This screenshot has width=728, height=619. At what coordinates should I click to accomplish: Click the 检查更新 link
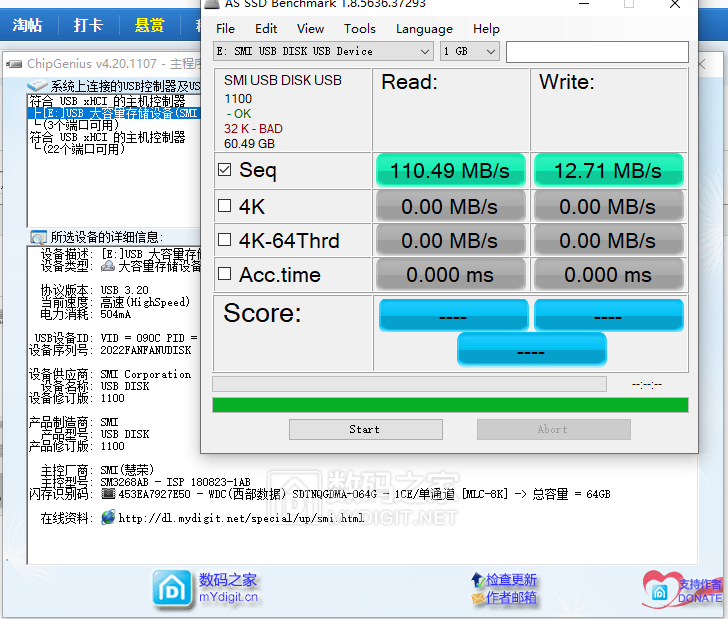511,580
